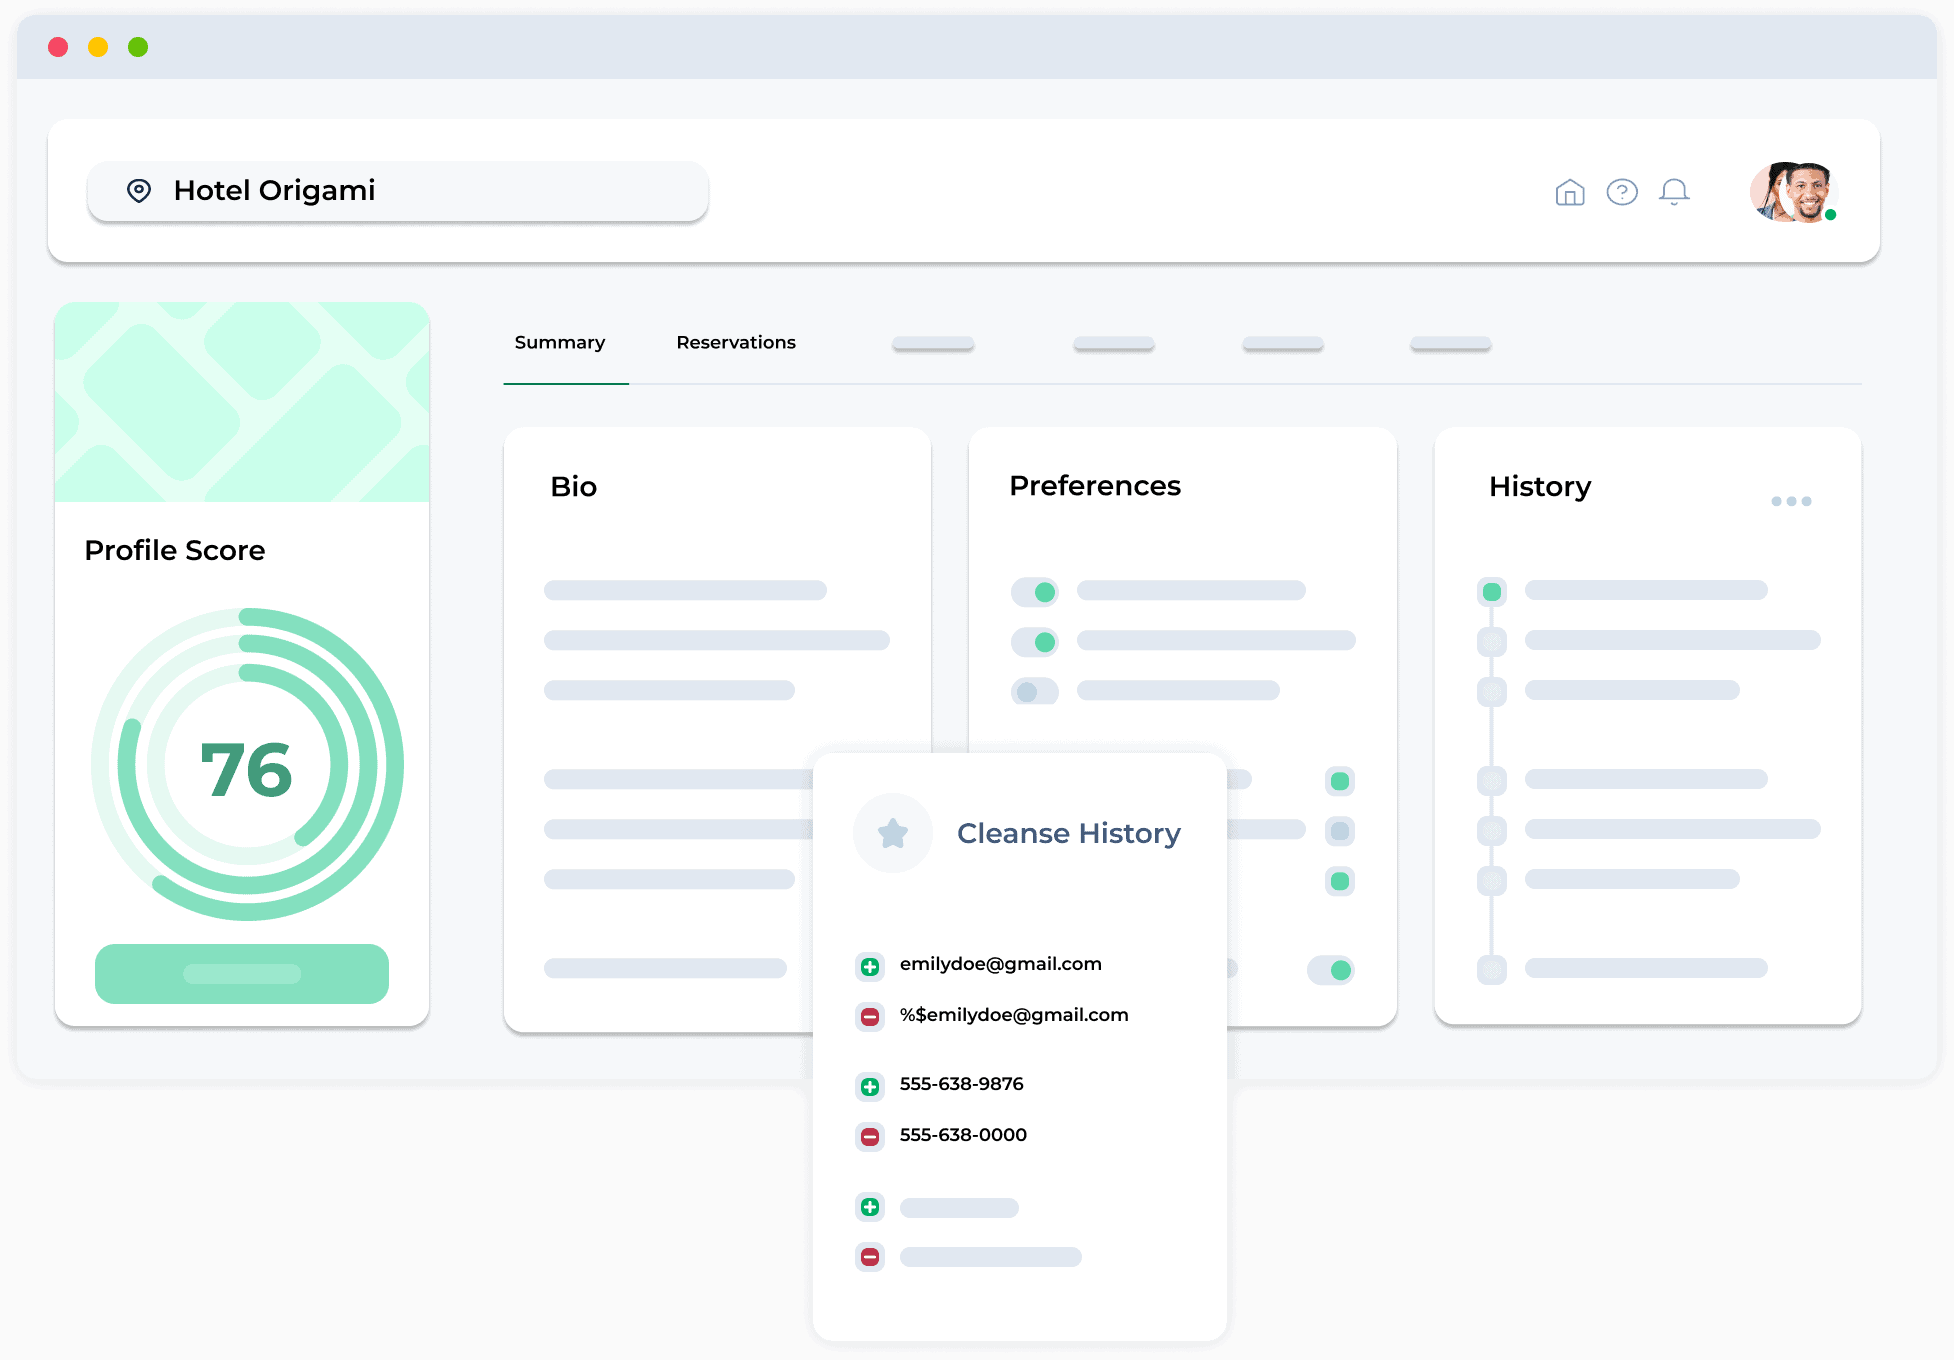Click the location pin icon beside Hotel Origami
The height and width of the screenshot is (1360, 1954).
click(x=139, y=190)
